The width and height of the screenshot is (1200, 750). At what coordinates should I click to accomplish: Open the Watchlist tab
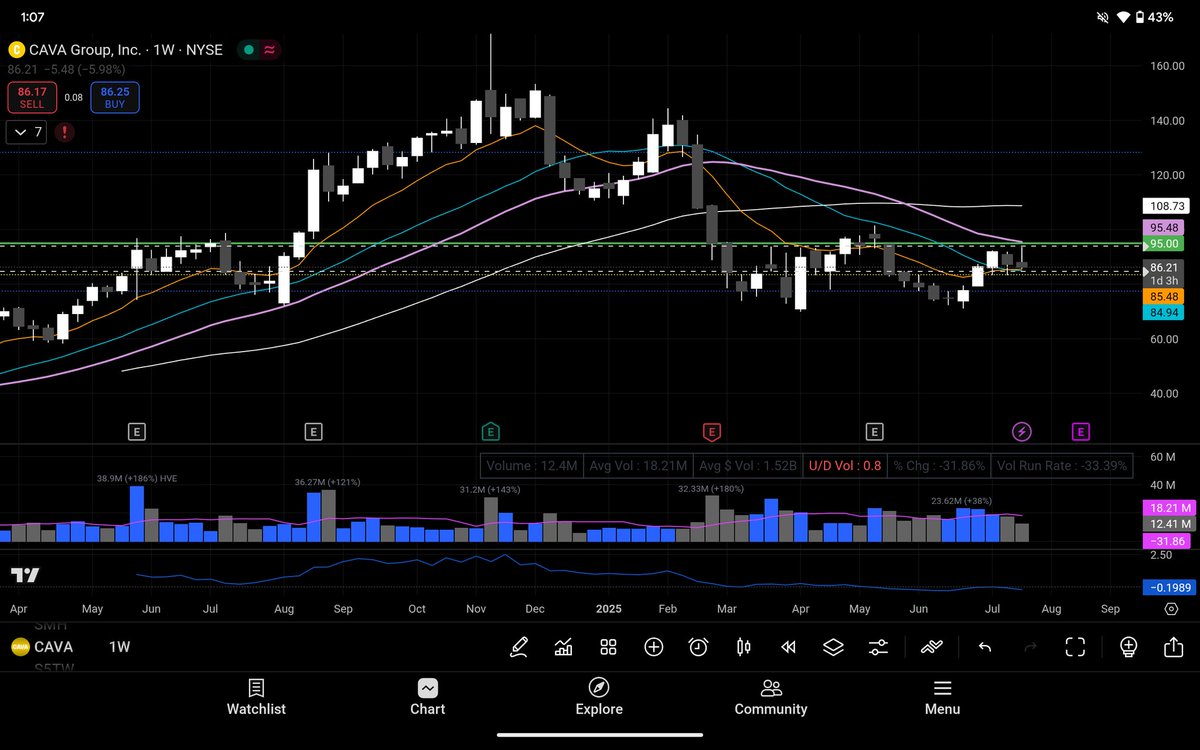point(256,698)
